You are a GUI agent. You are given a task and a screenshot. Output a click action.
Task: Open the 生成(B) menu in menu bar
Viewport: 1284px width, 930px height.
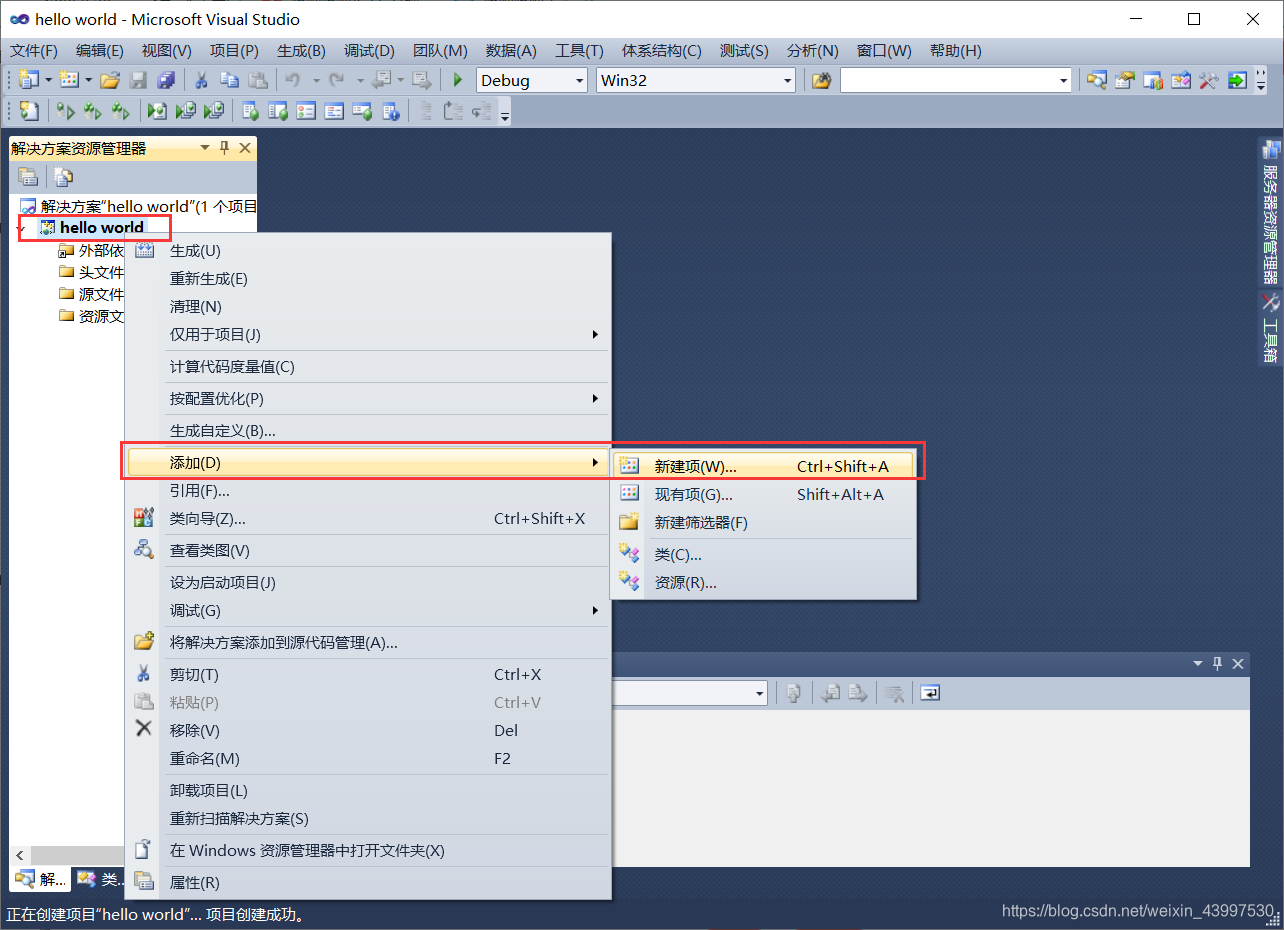[x=301, y=51]
